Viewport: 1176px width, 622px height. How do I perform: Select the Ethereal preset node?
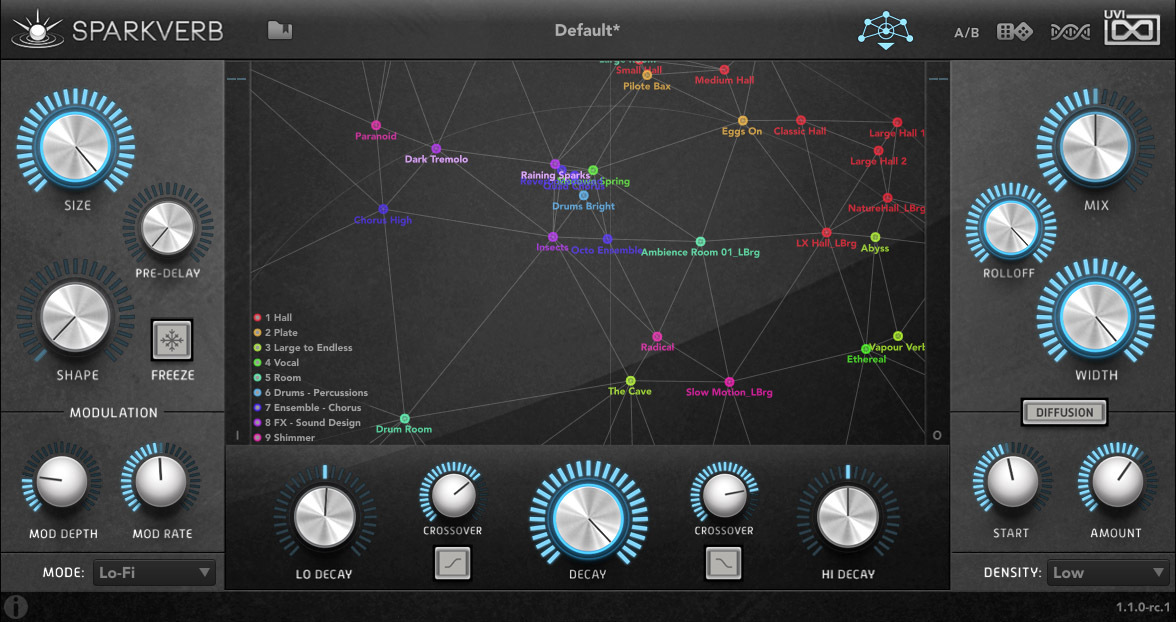click(866, 349)
